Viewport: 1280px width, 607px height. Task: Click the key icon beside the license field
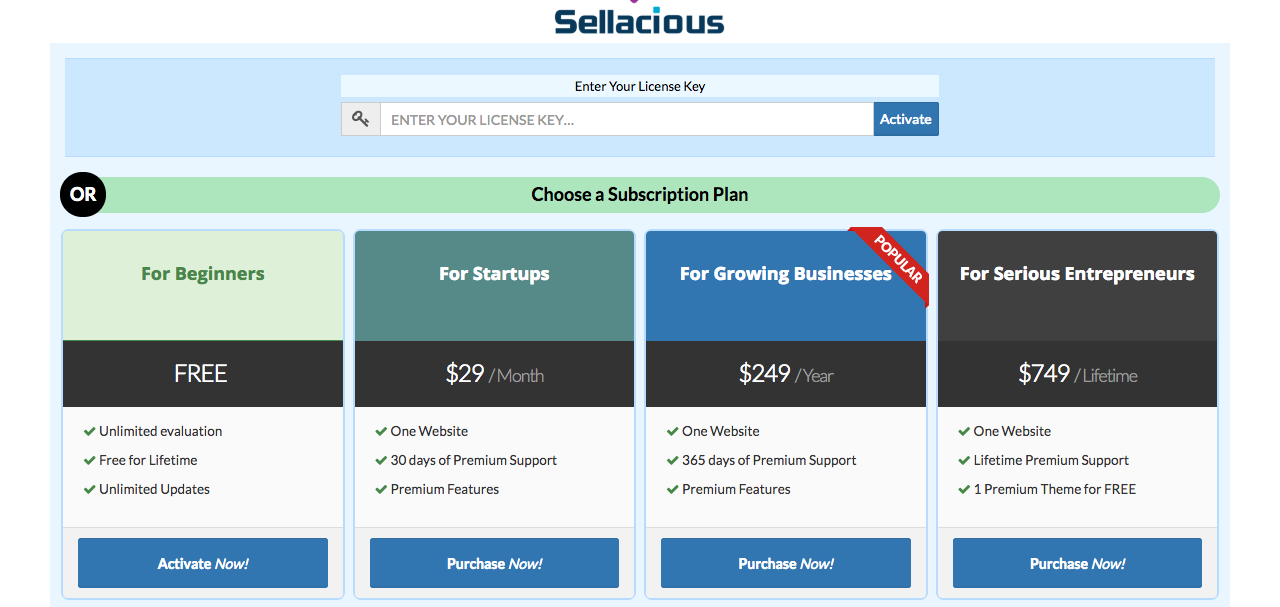(361, 119)
